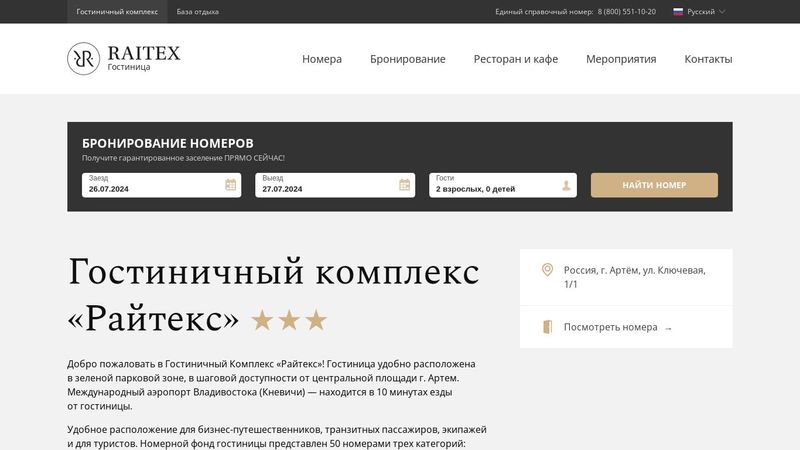Open the Мероприятия menu item
The width and height of the screenshot is (800, 450).
coord(621,59)
